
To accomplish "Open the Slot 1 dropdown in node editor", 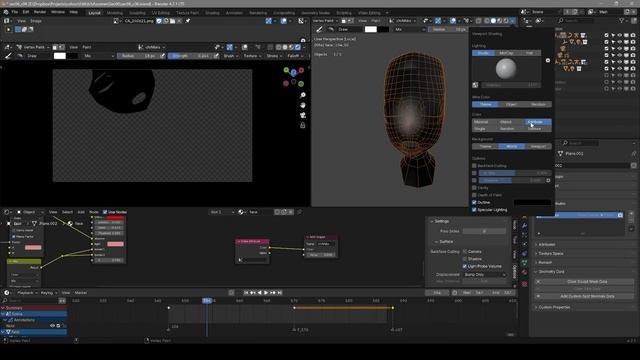I will point(222,212).
